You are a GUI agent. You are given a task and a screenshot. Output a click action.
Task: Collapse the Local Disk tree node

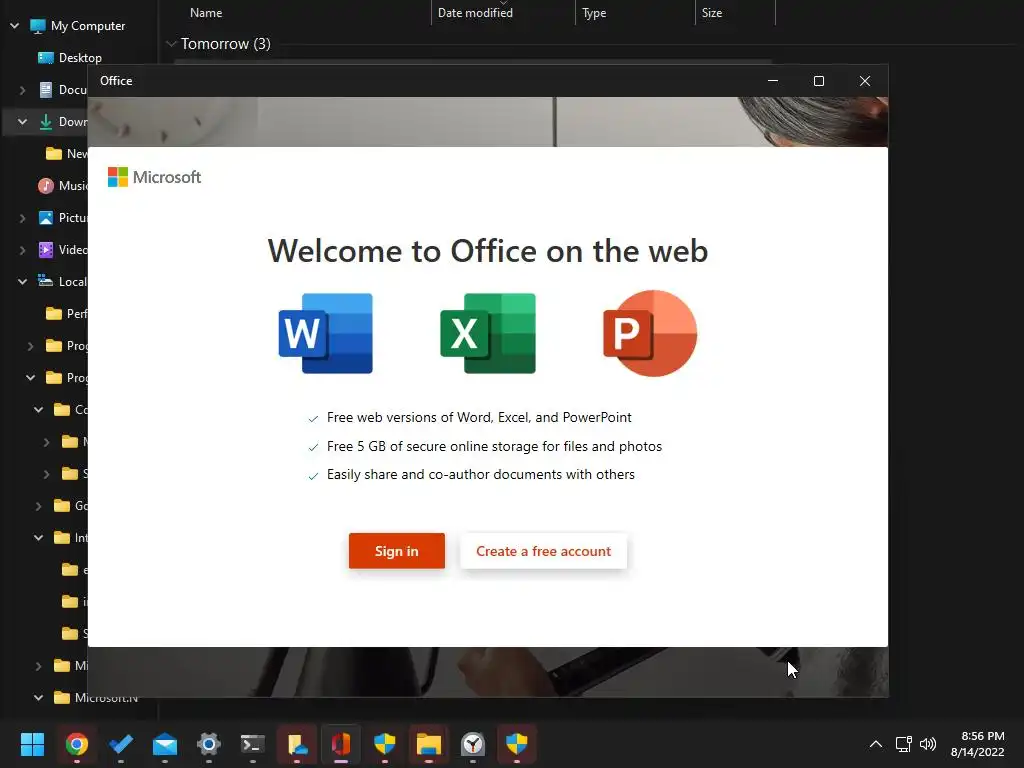click(22, 281)
